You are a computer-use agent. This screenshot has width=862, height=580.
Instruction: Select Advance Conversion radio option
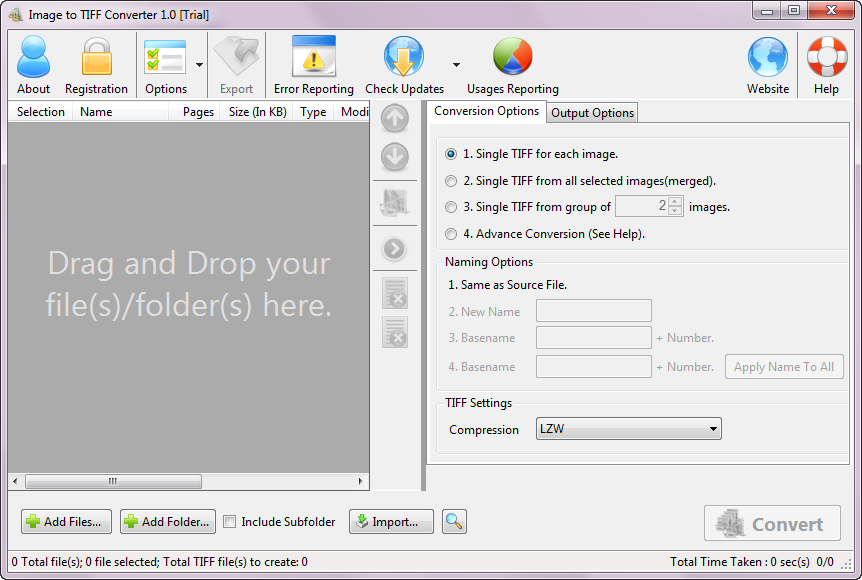pos(451,234)
